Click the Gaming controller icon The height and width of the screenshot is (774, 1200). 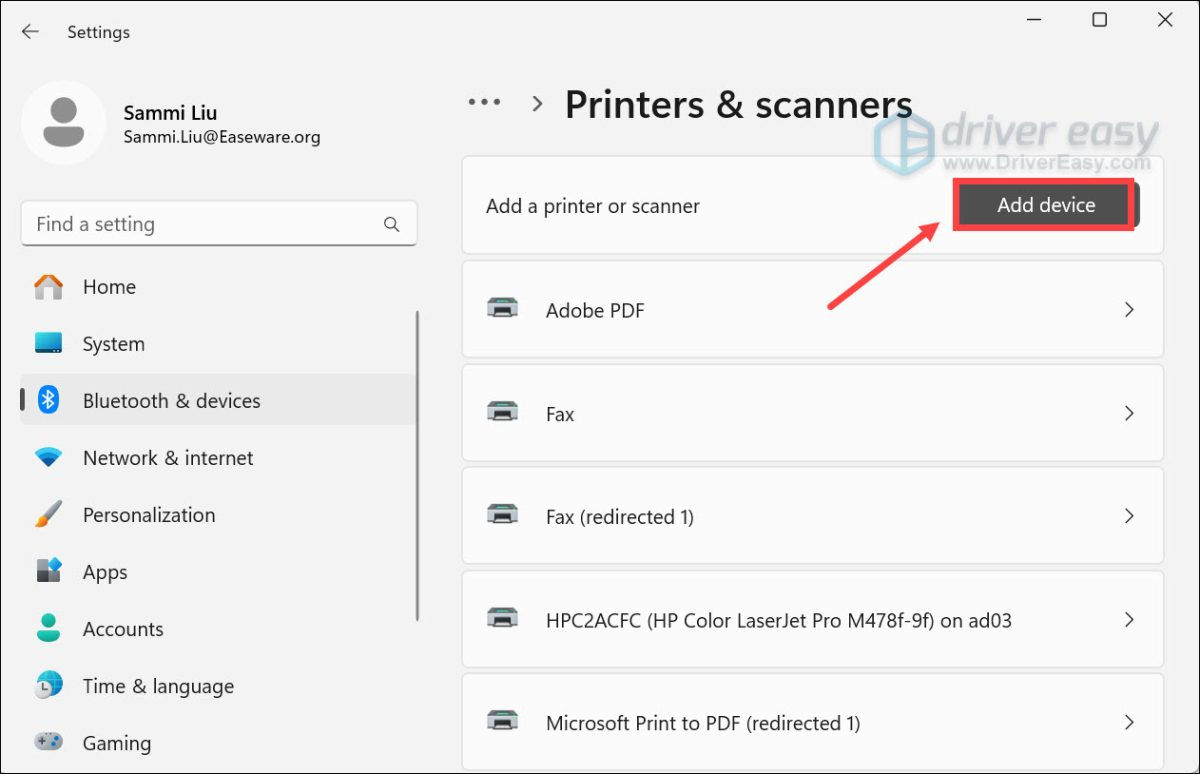(x=48, y=743)
